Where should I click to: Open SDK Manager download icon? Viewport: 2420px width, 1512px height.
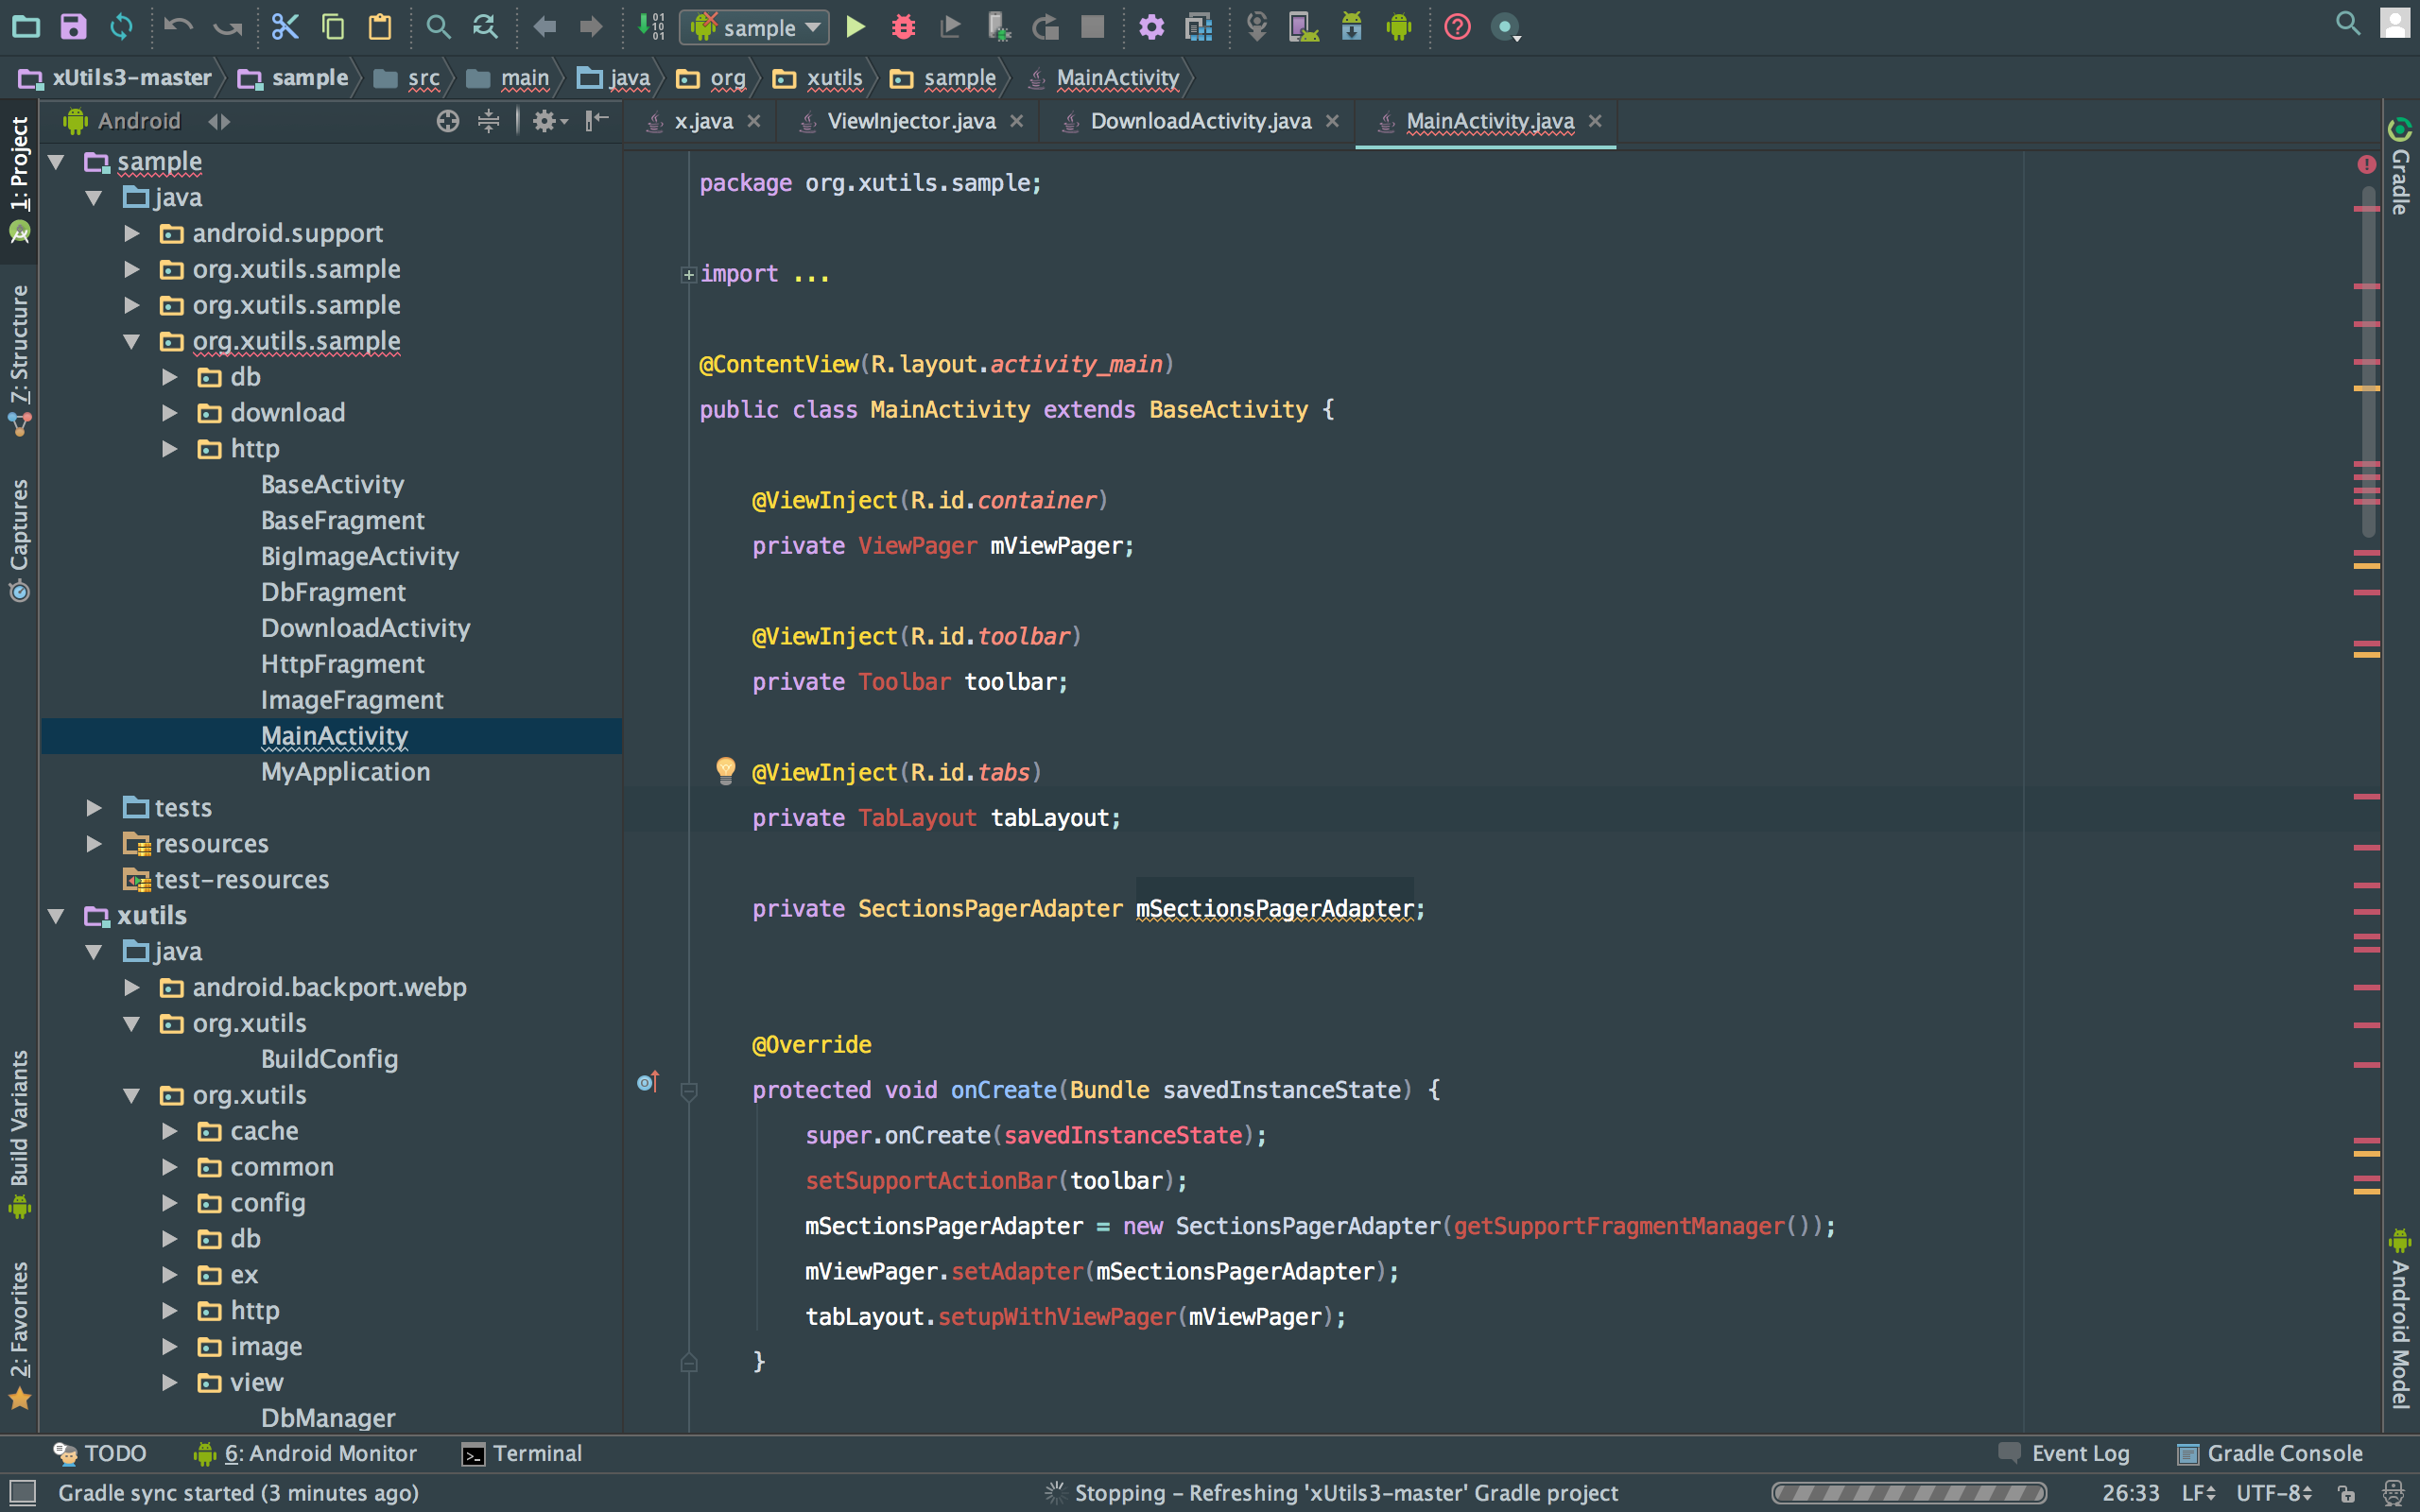pos(1351,27)
